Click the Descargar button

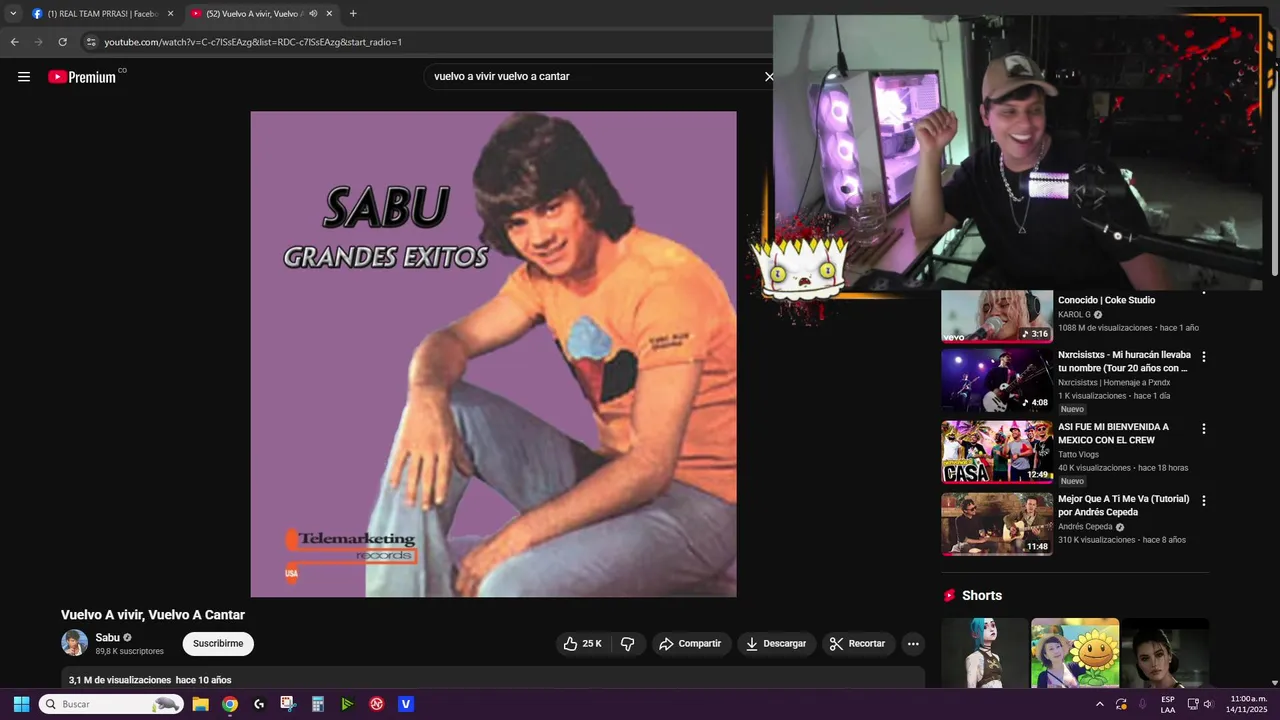(x=776, y=644)
